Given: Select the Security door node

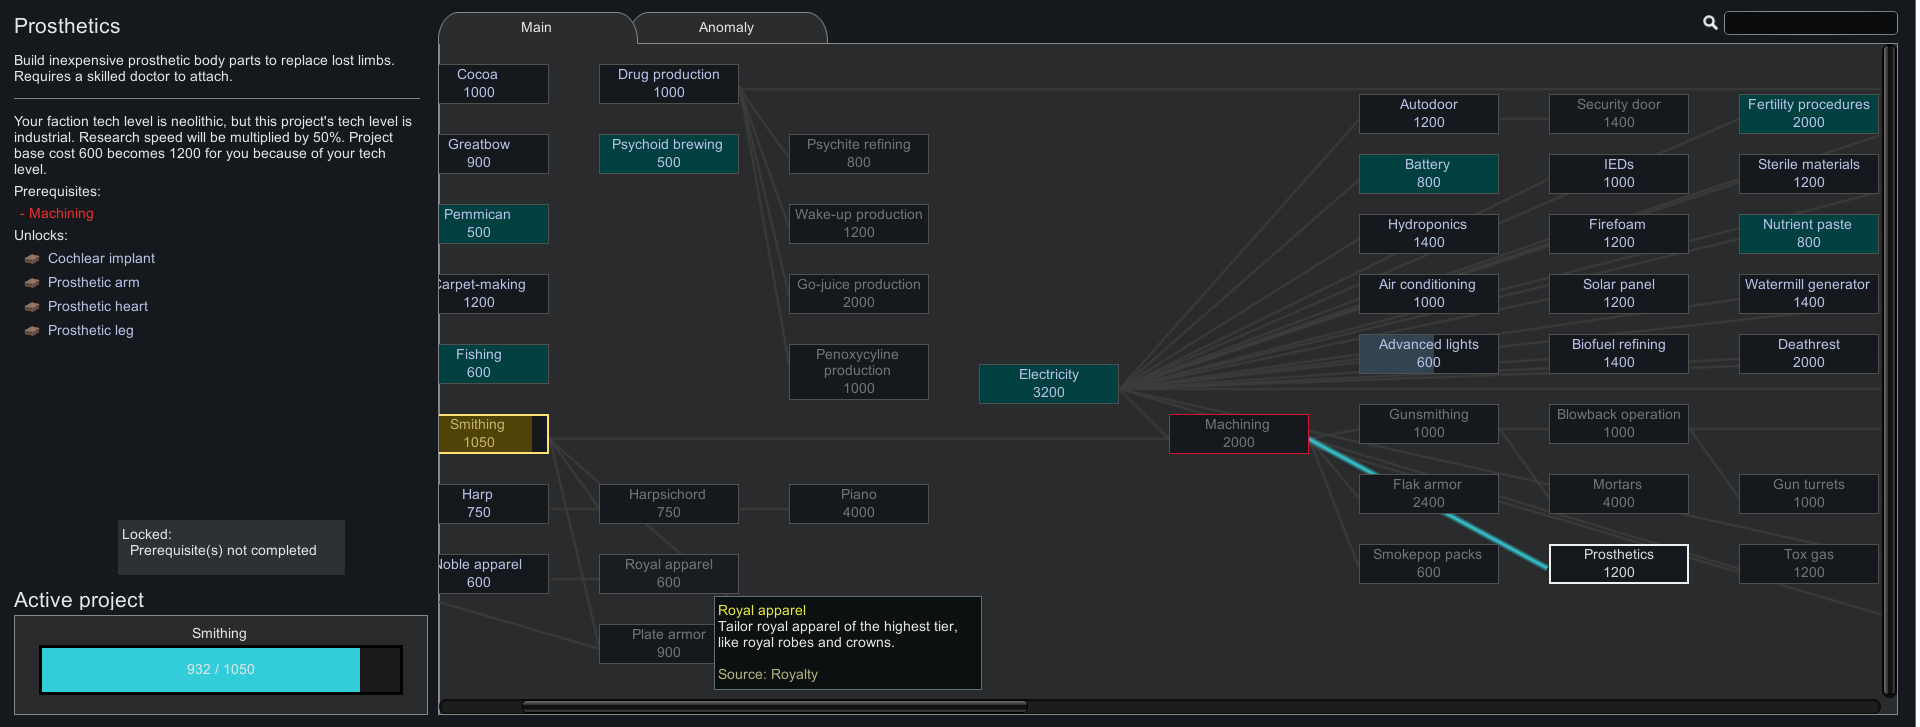Looking at the screenshot, I should coord(1619,114).
